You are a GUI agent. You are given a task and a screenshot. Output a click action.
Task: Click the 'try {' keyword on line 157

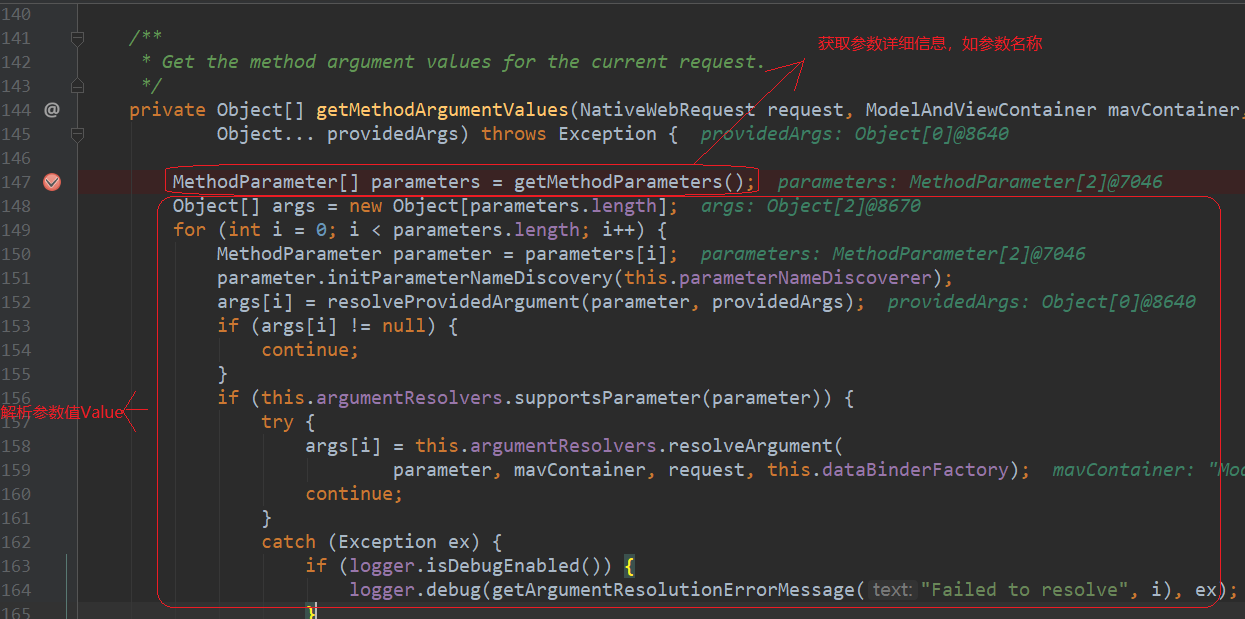(x=288, y=422)
